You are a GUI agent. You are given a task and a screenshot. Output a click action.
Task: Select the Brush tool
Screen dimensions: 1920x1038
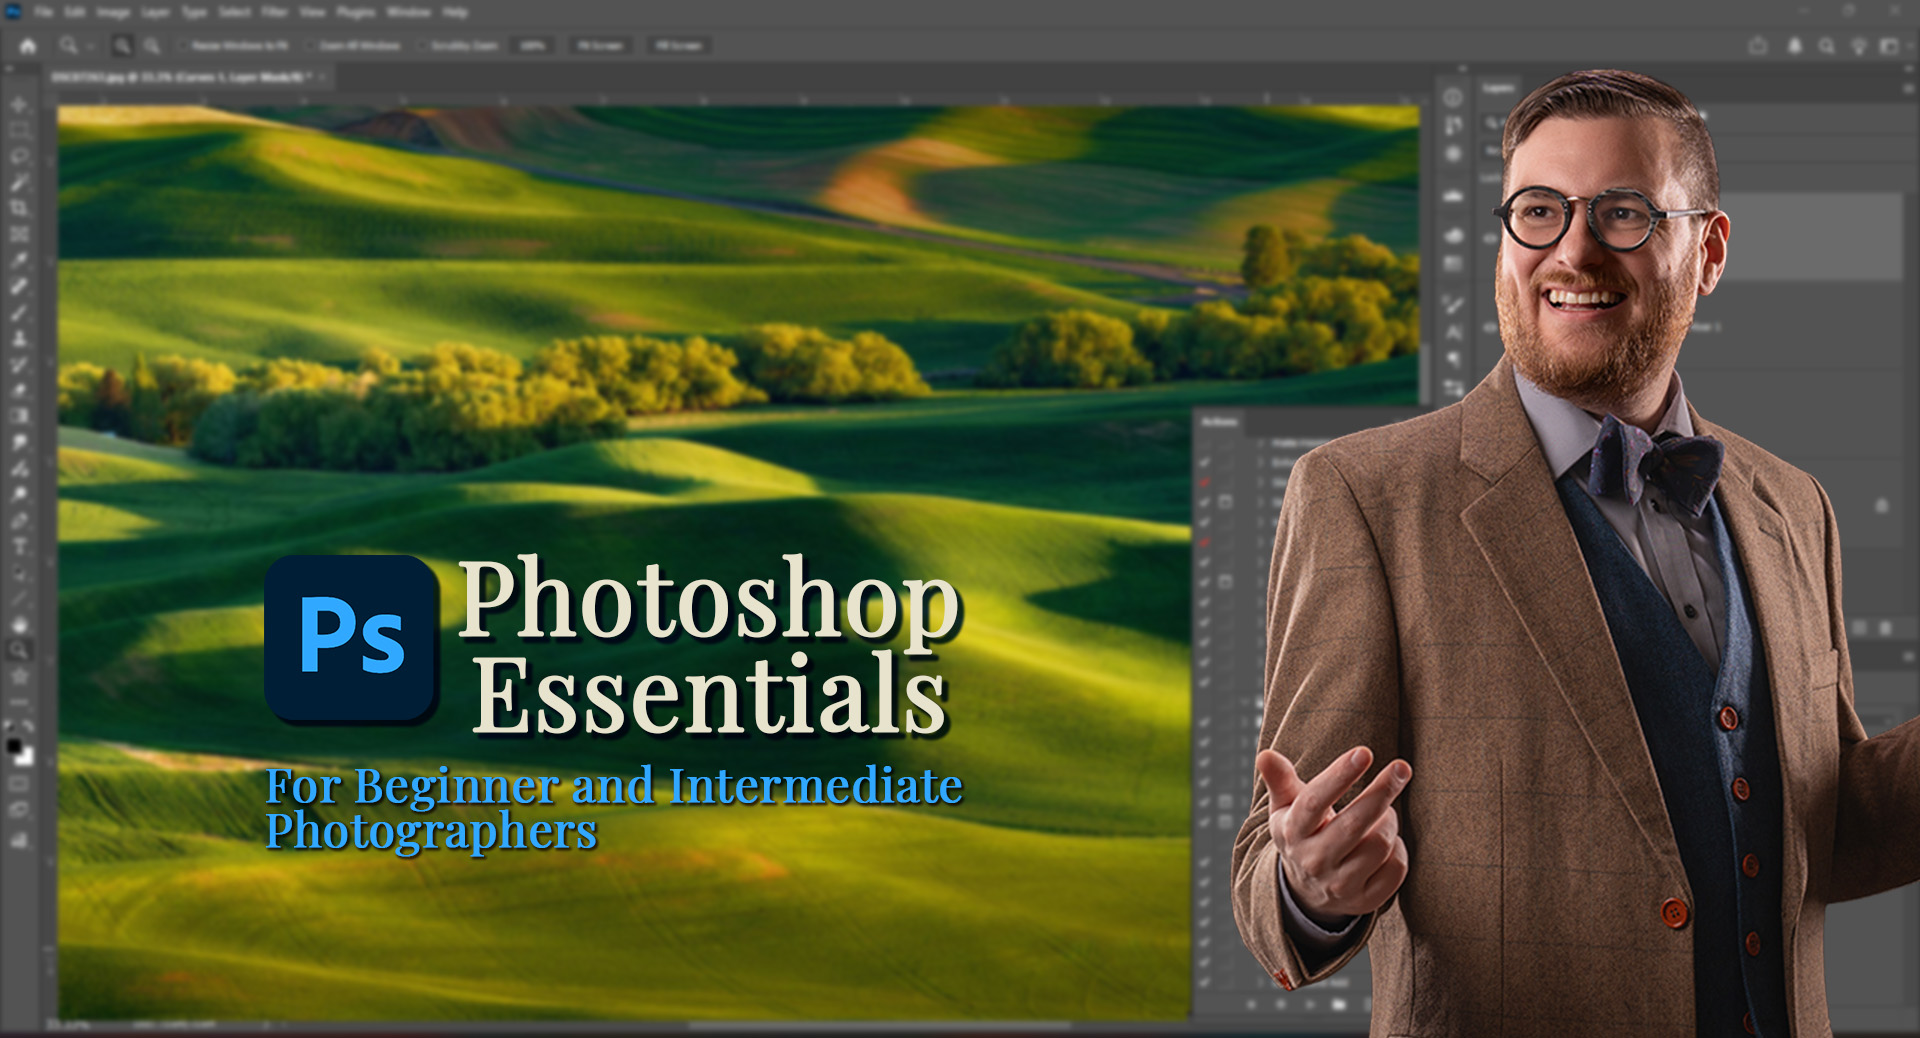tap(19, 312)
